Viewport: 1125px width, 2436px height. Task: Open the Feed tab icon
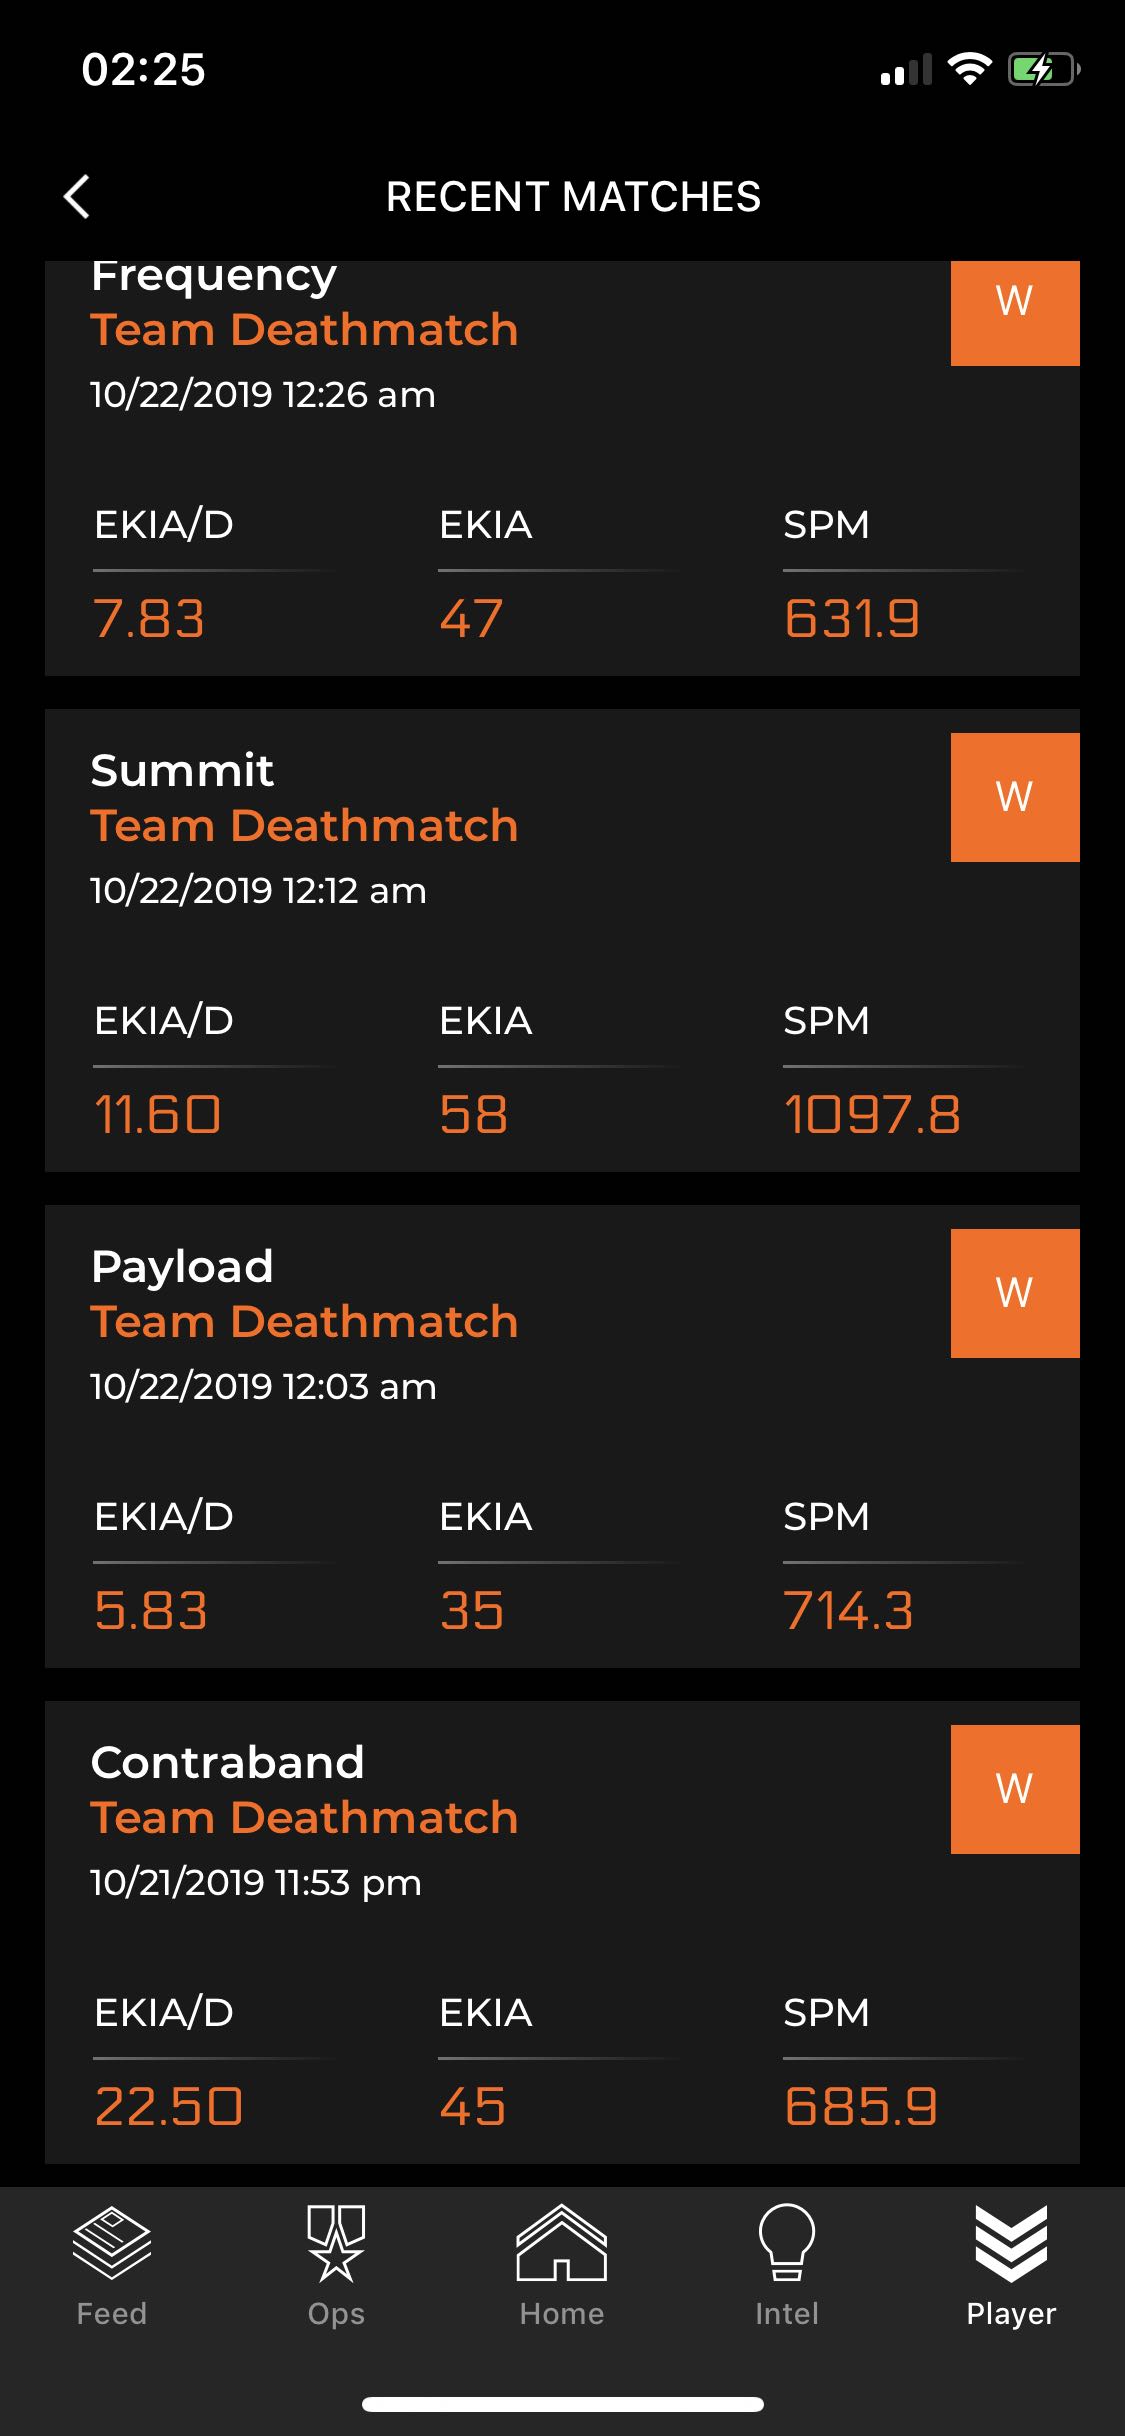[112, 2244]
